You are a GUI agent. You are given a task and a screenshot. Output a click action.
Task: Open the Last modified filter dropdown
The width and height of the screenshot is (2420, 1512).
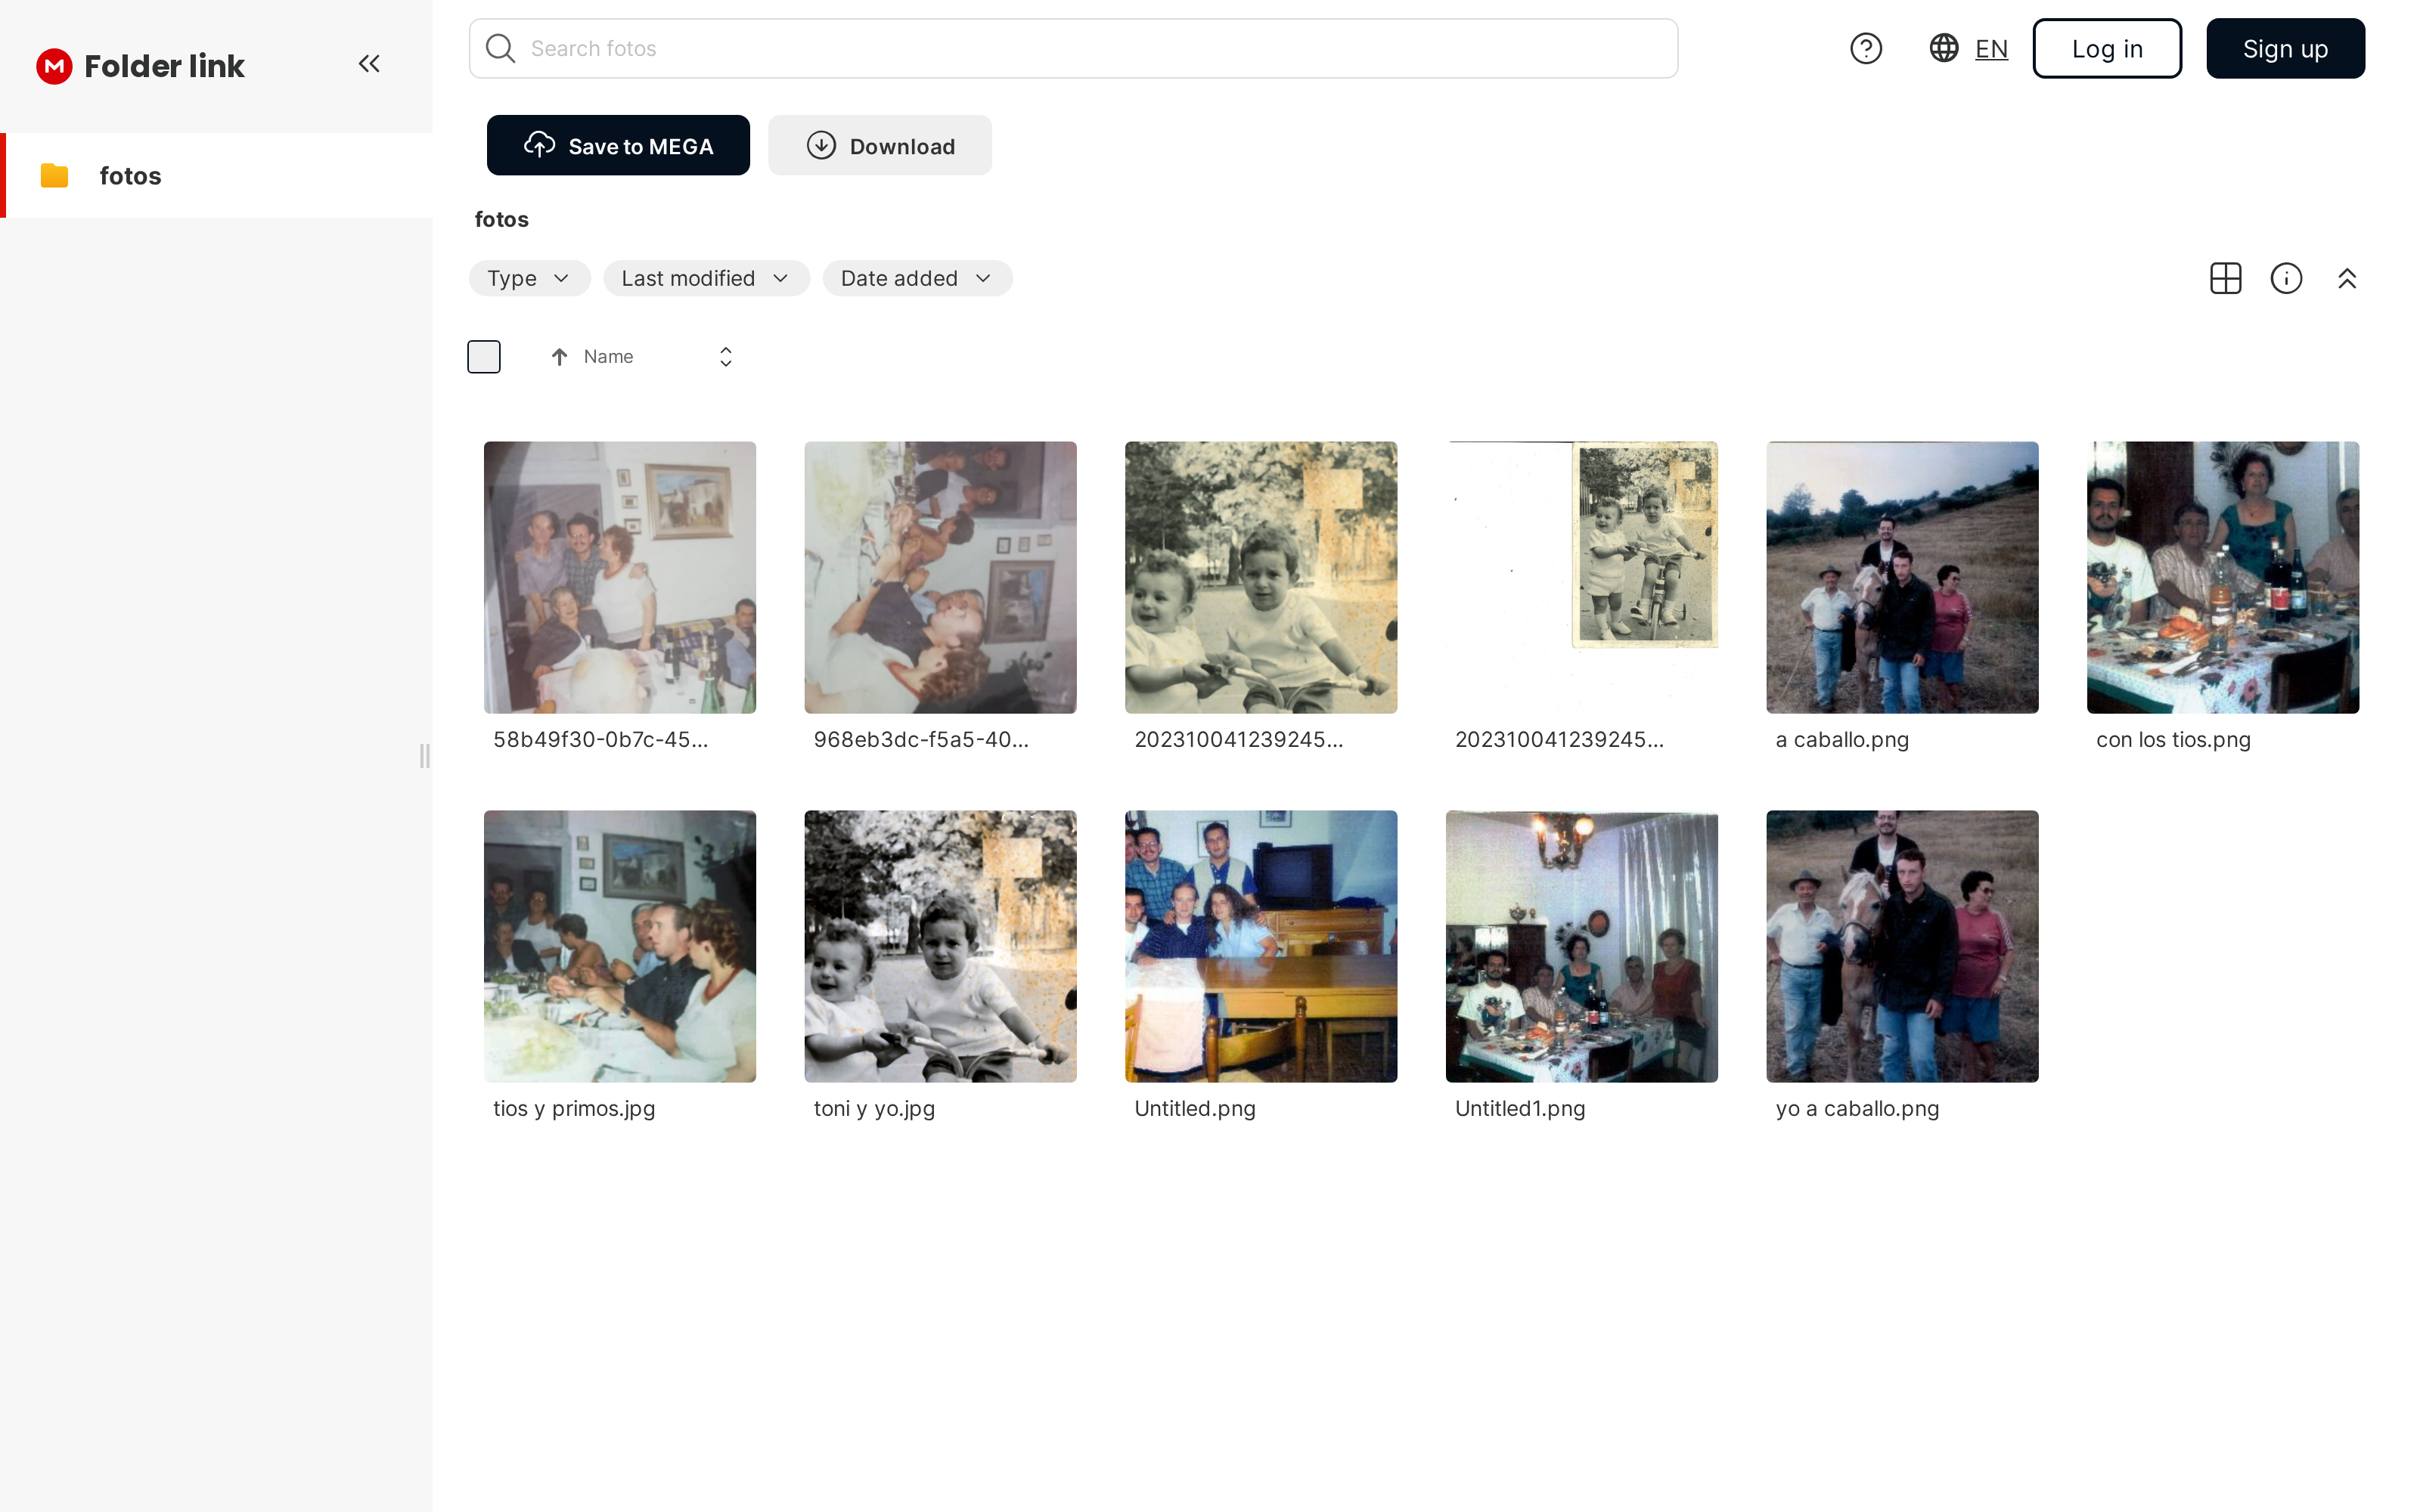(x=705, y=278)
